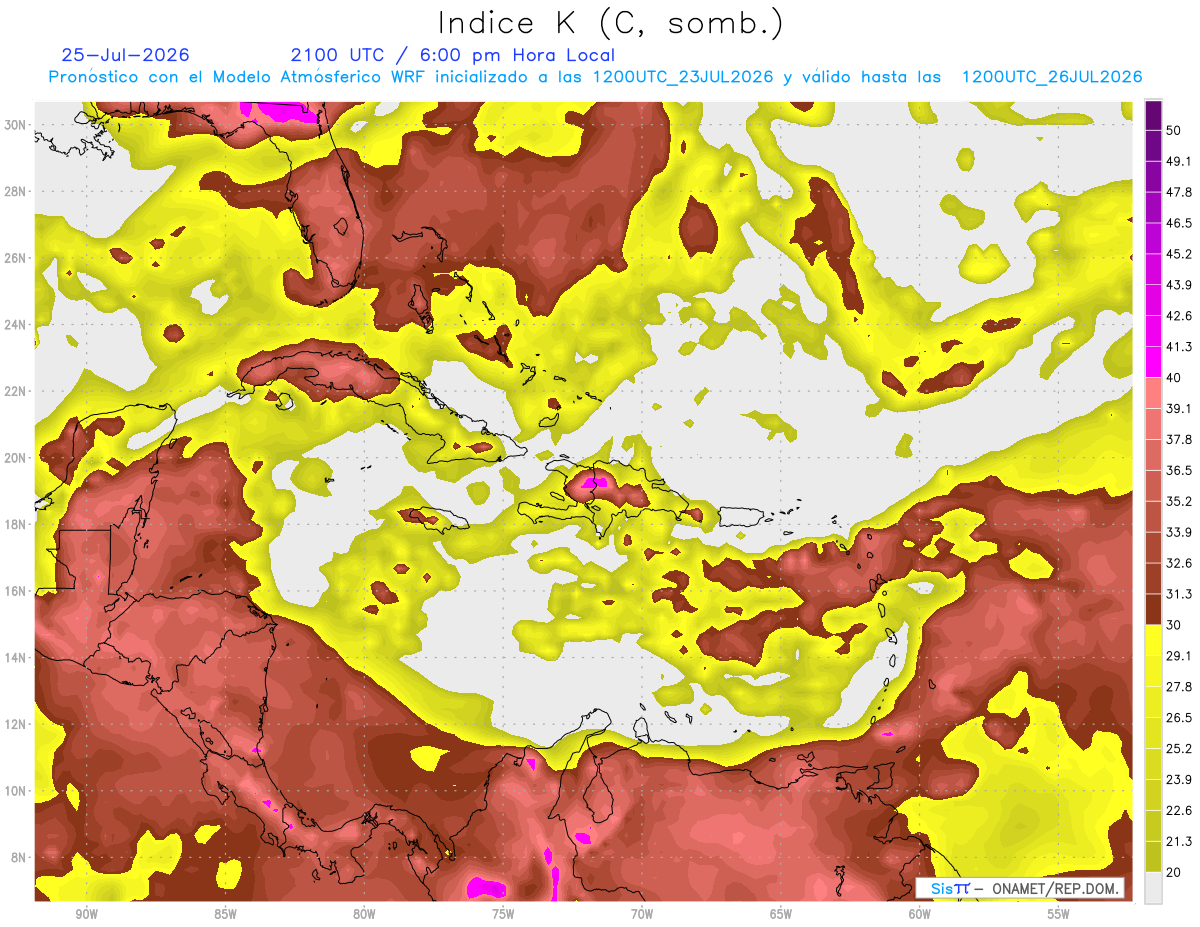Click the longitude label 55W
1200x927 pixels.
[x=1059, y=915]
